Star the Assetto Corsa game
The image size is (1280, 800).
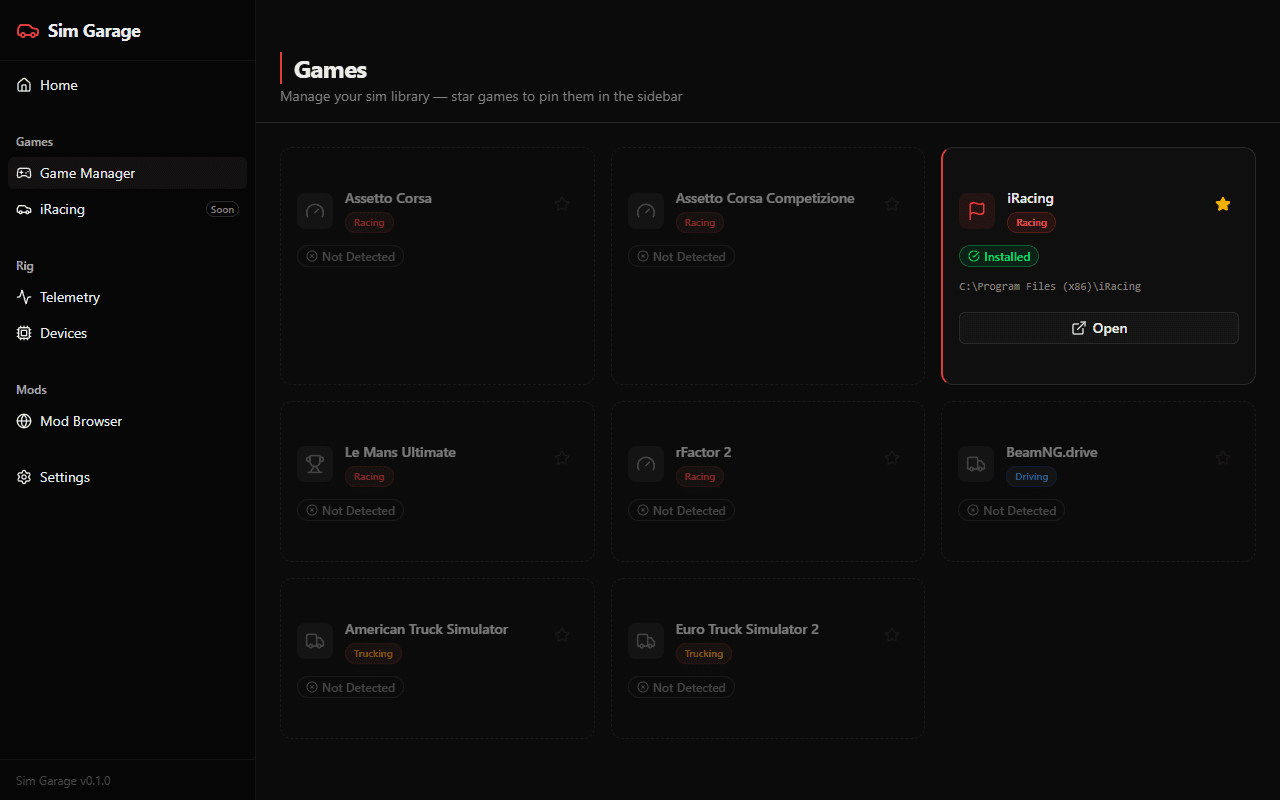click(x=562, y=204)
